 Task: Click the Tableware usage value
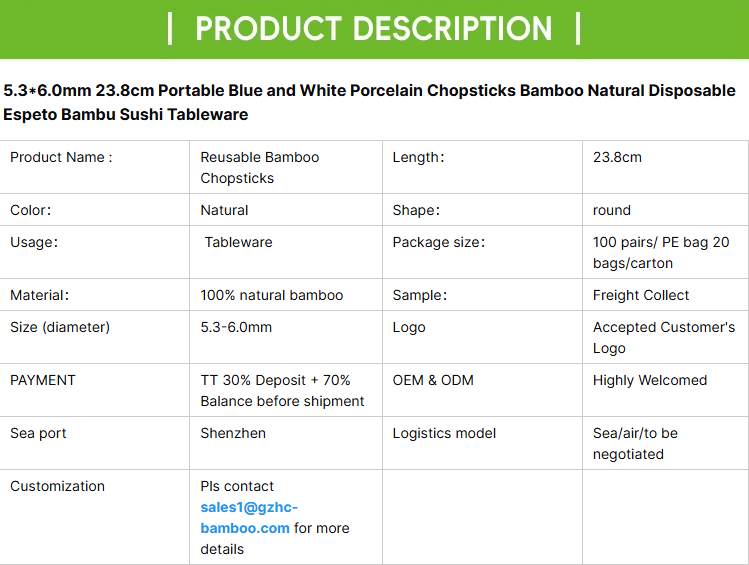pos(238,242)
